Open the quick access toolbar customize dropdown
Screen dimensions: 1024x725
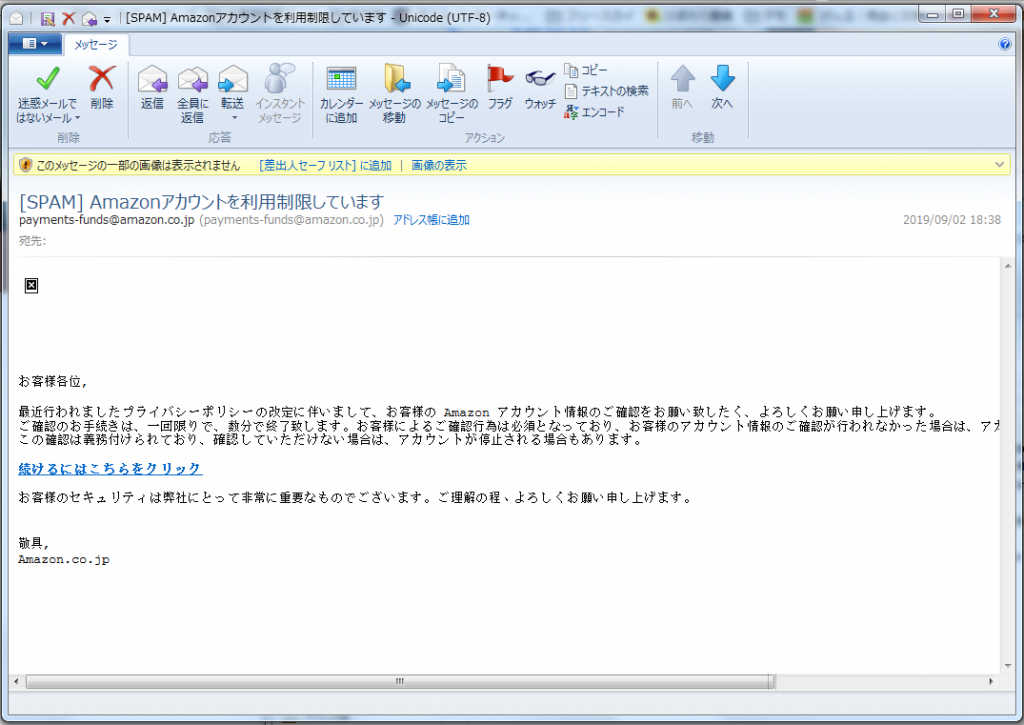[107, 19]
